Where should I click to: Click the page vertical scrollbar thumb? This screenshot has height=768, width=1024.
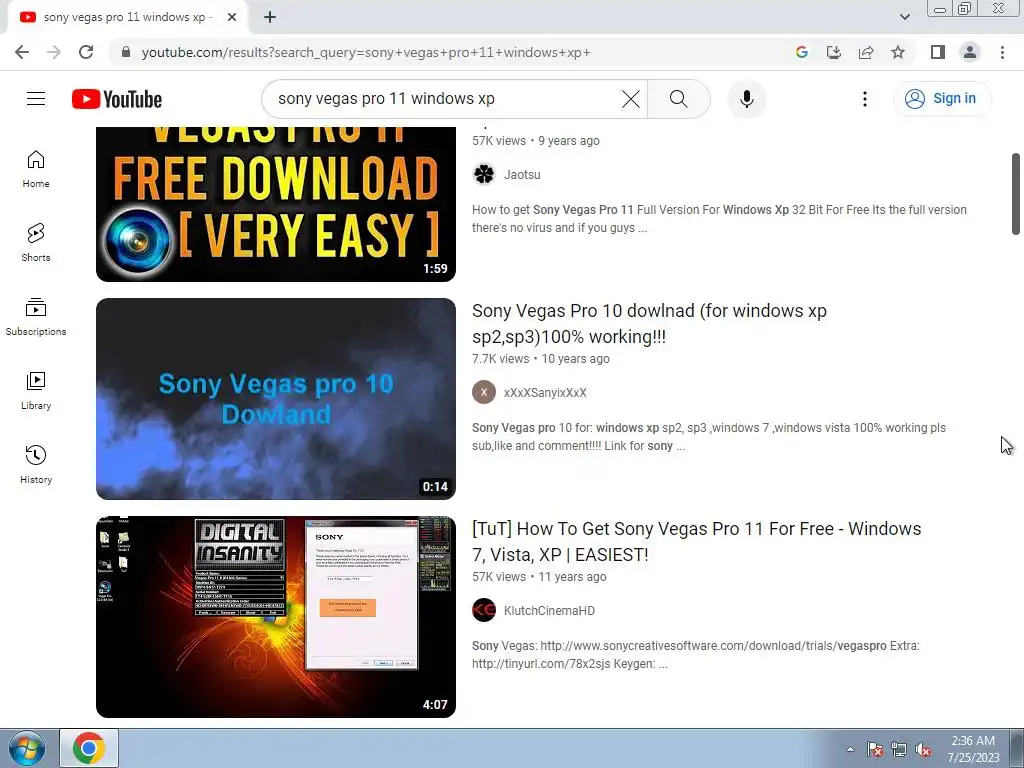pyautogui.click(x=1016, y=194)
